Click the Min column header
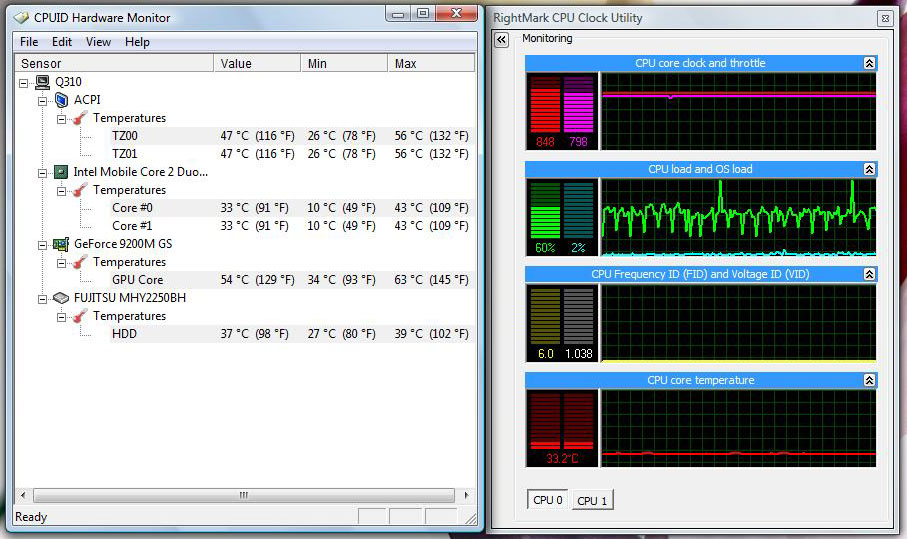Screen dimensions: 907x539 (344, 63)
